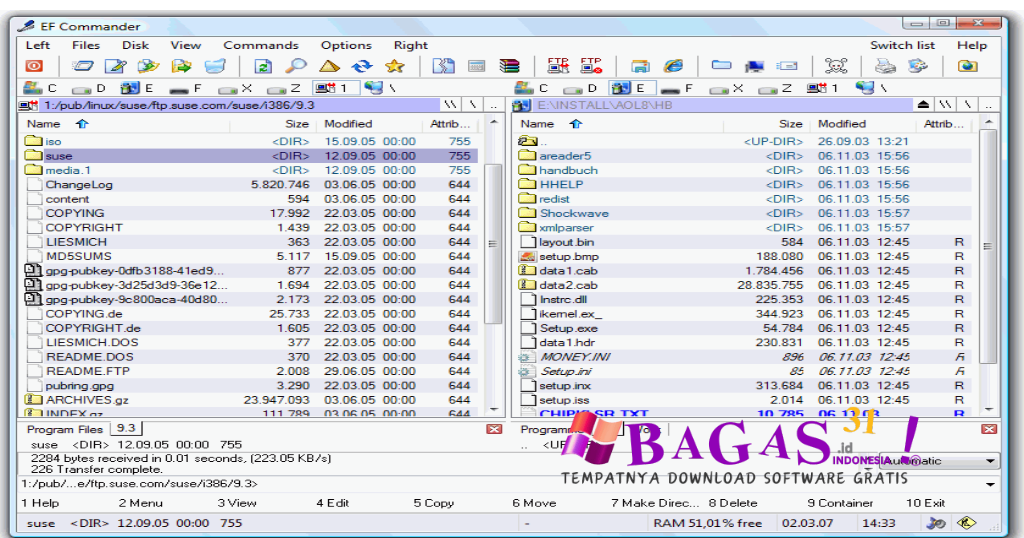This screenshot has height=538, width=1024.
Task: Click the globe folder icon
Action: pos(967,66)
